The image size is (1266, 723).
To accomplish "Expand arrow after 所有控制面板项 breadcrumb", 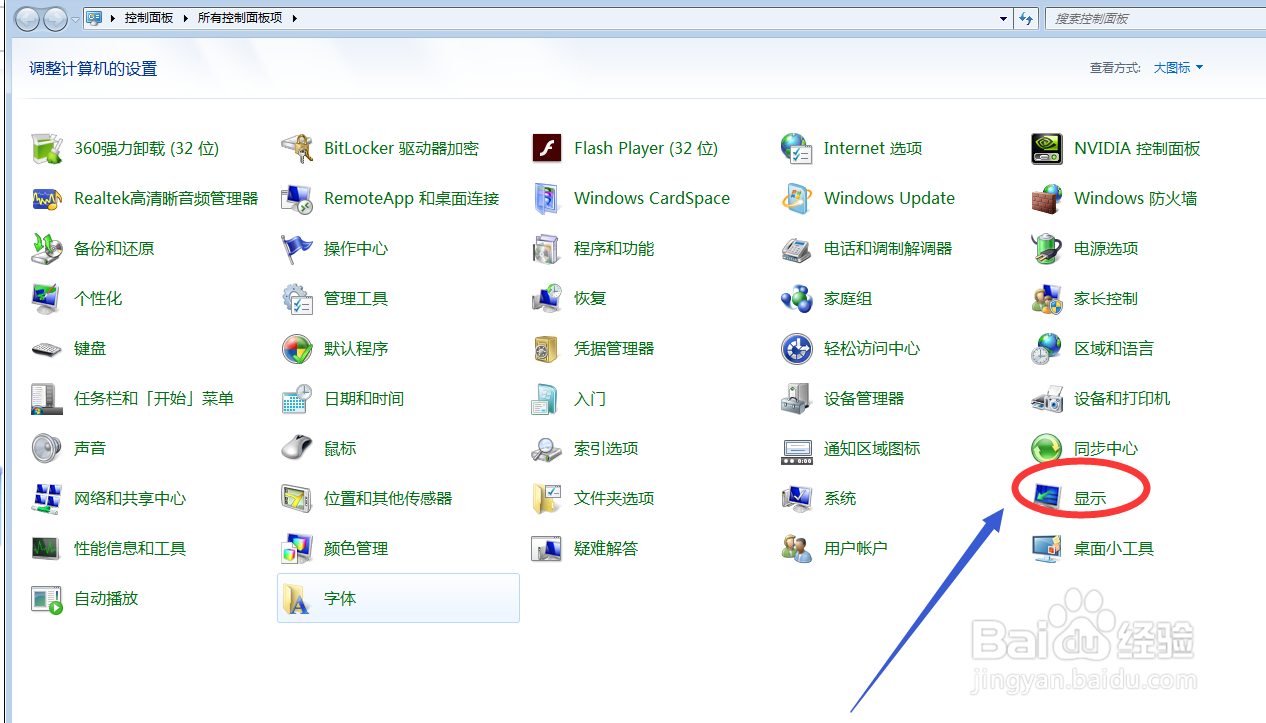I will [295, 18].
